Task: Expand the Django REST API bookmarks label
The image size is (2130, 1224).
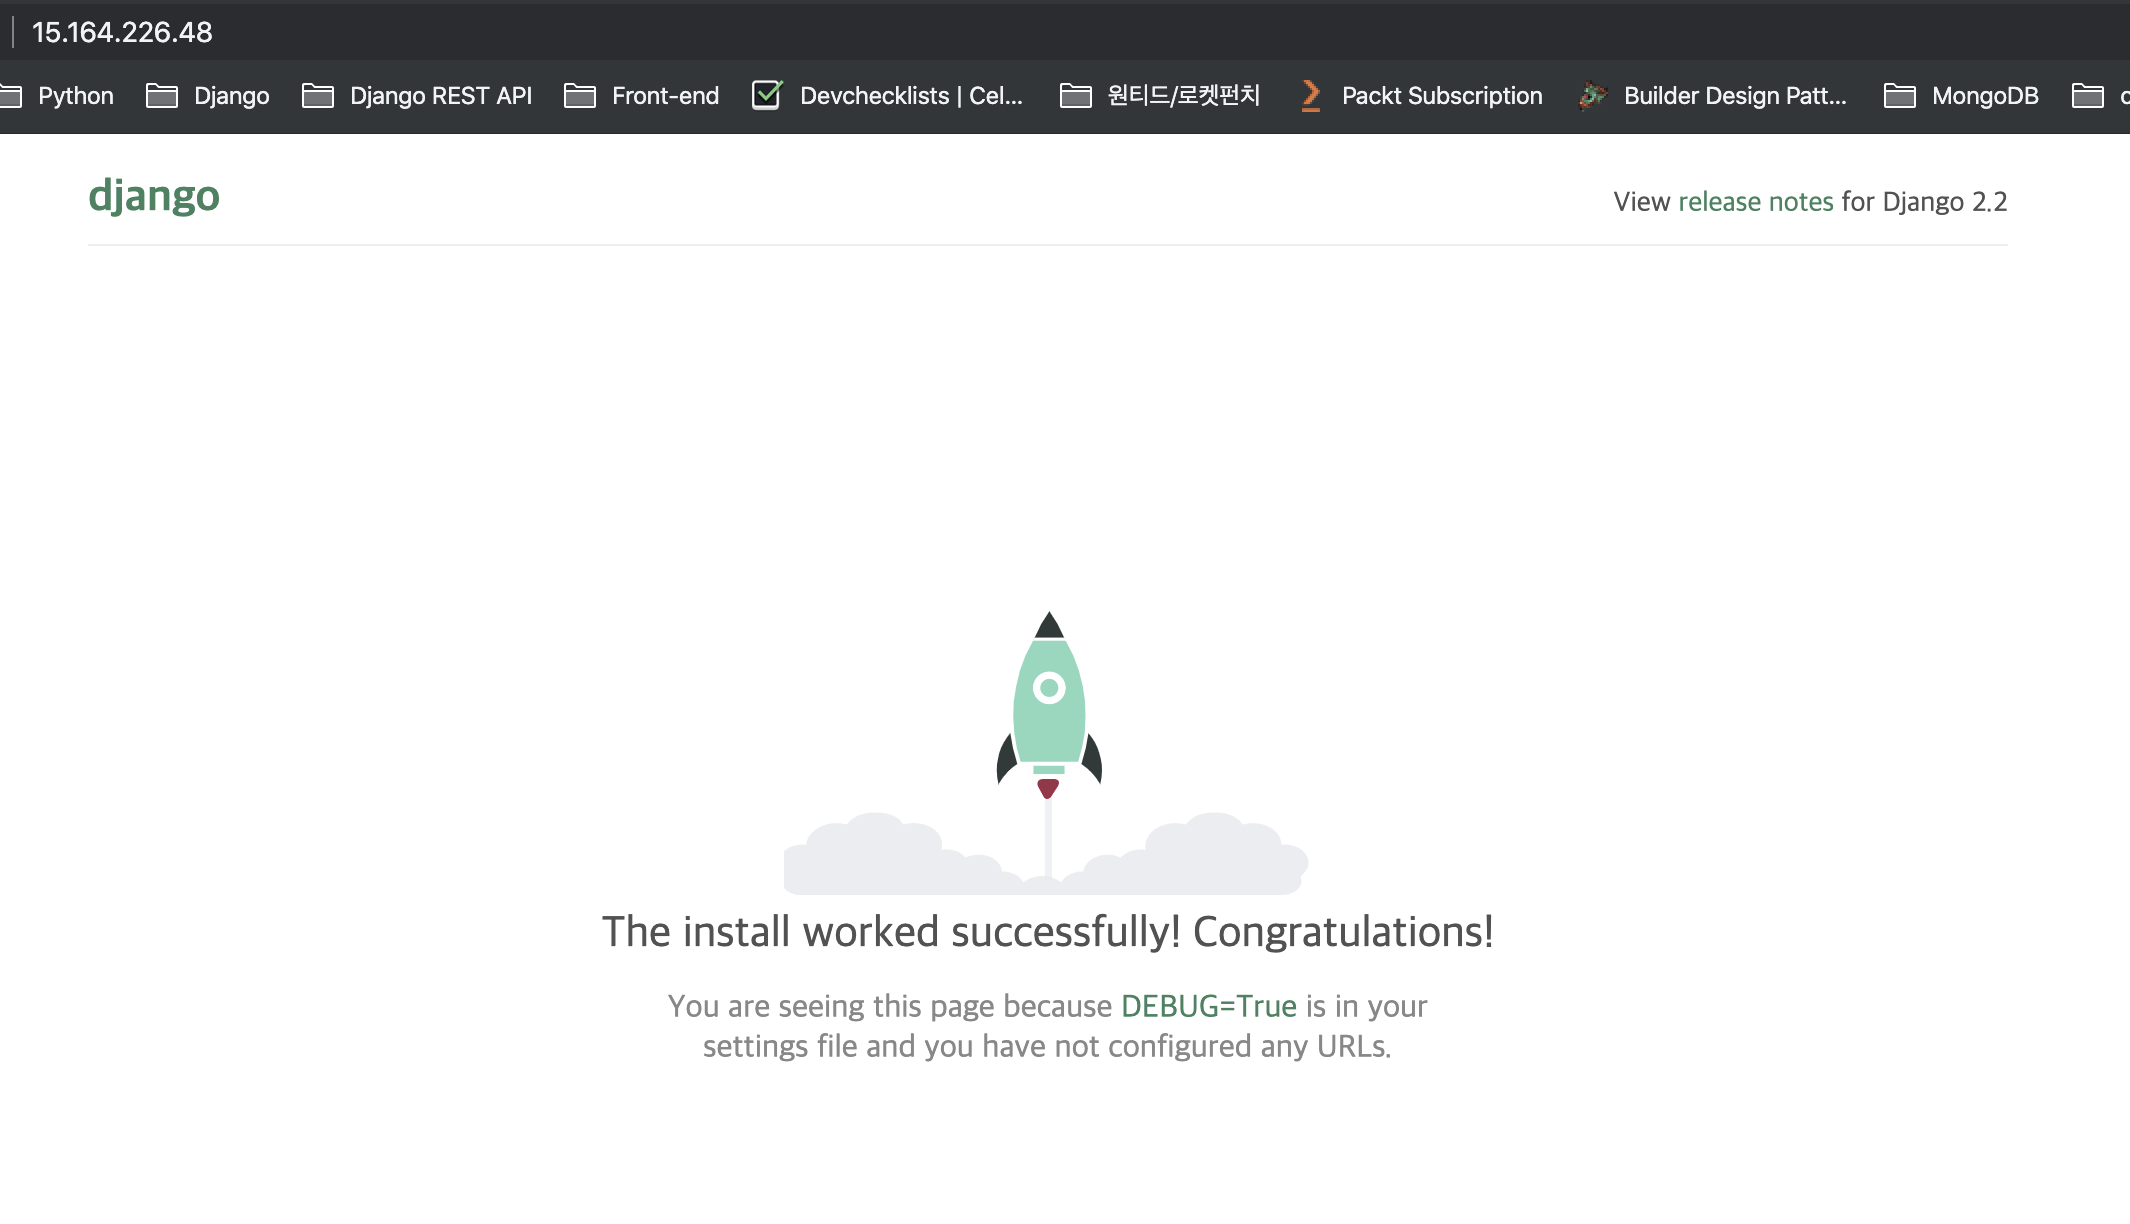Action: pos(440,96)
